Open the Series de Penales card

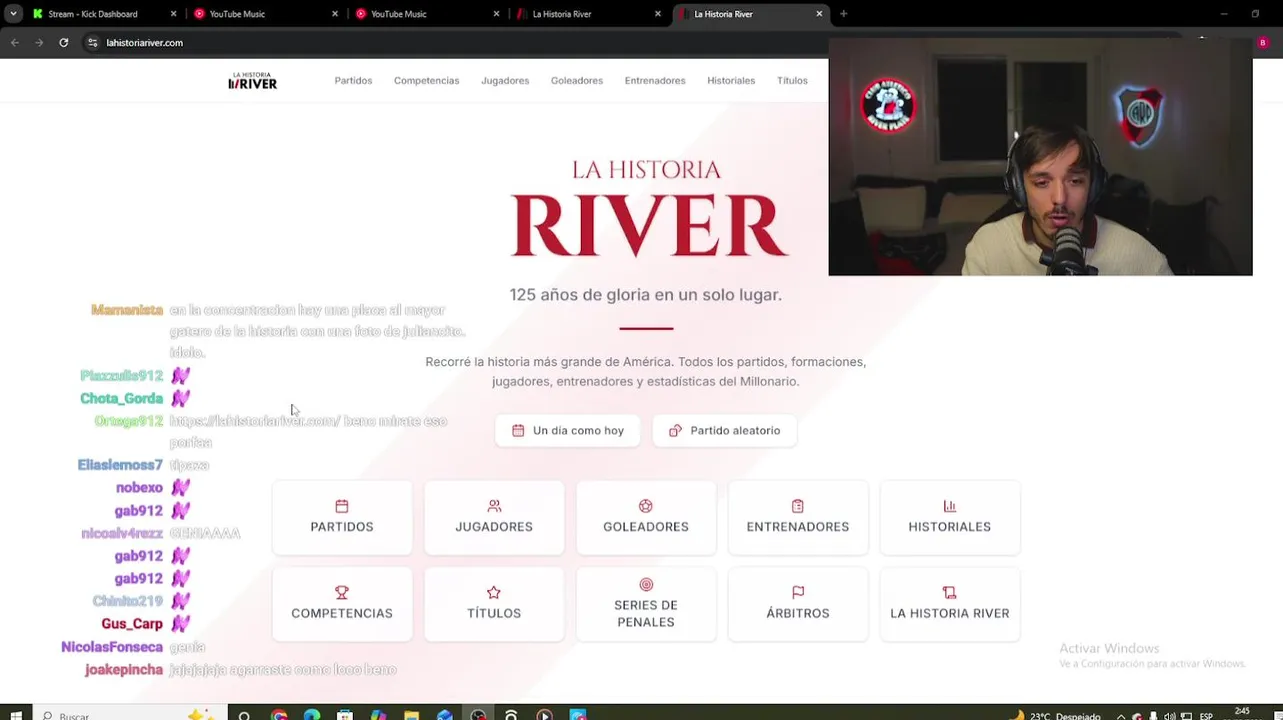pos(646,604)
